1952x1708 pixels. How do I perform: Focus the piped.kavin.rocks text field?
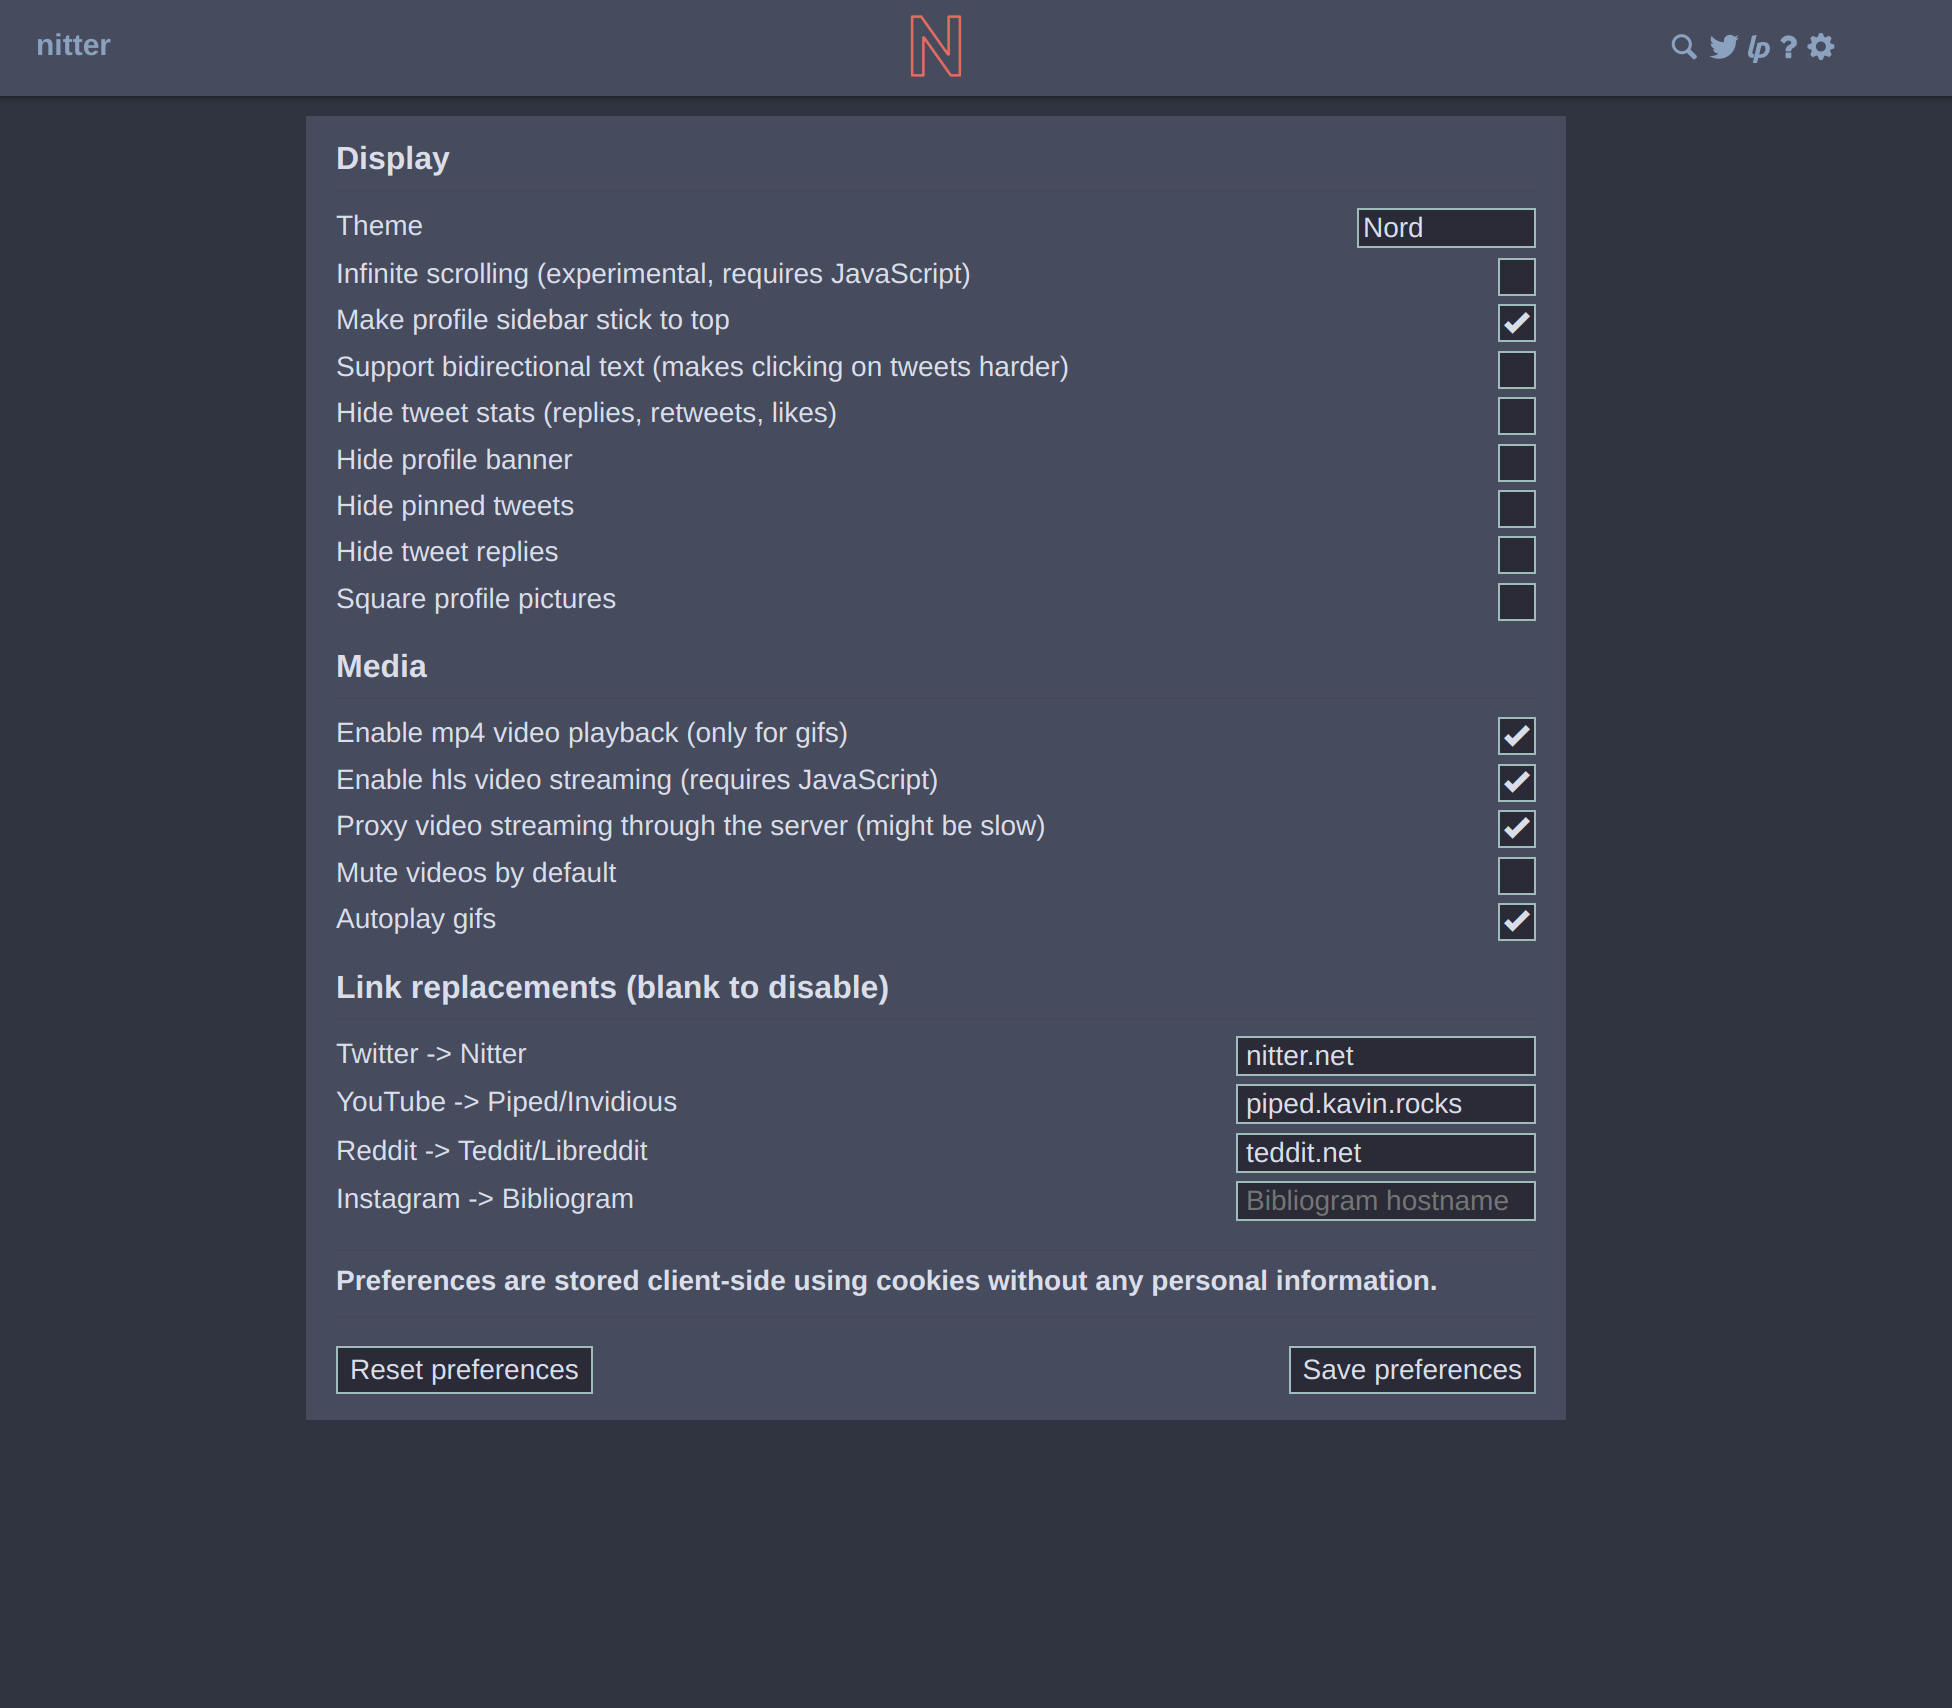(1385, 1104)
